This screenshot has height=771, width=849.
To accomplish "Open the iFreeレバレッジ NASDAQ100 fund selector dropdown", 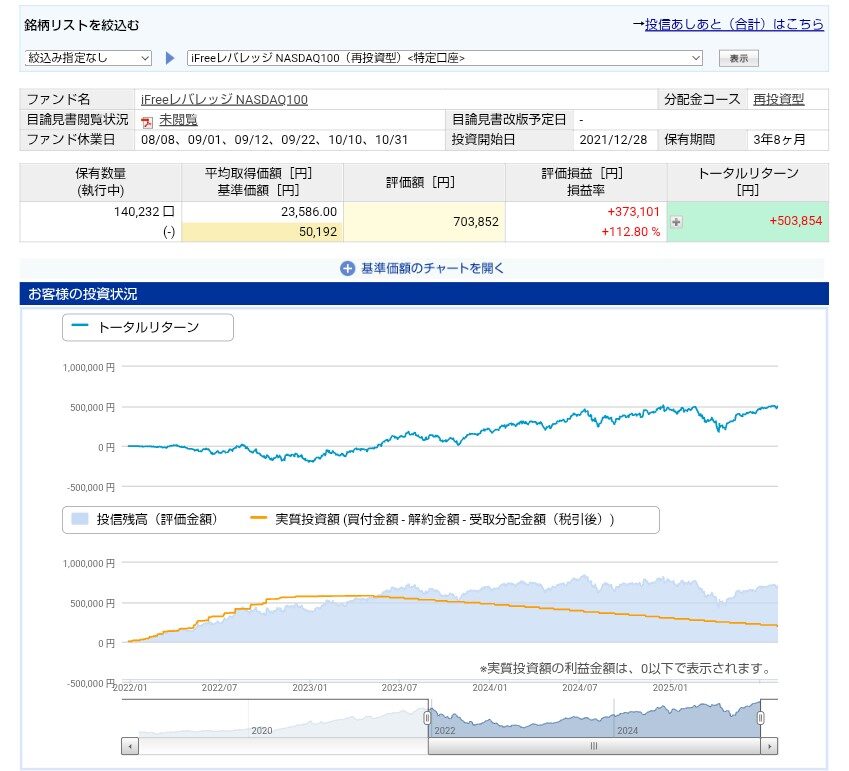I will click(445, 58).
